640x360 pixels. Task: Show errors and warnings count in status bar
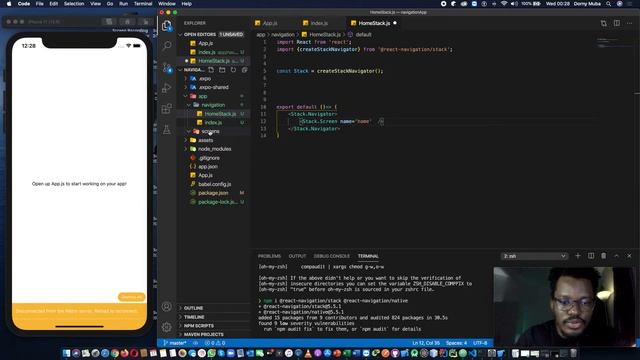215,343
